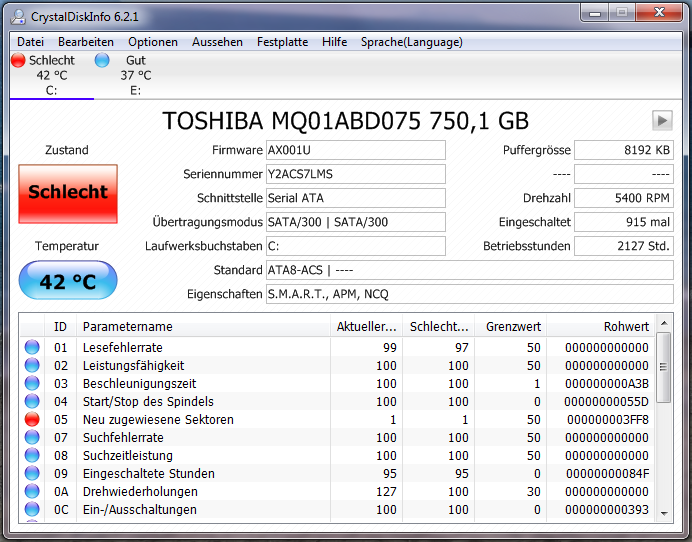The image size is (692, 542).
Task: Select the Drehwiederholungen parameter name
Action: coord(140,491)
